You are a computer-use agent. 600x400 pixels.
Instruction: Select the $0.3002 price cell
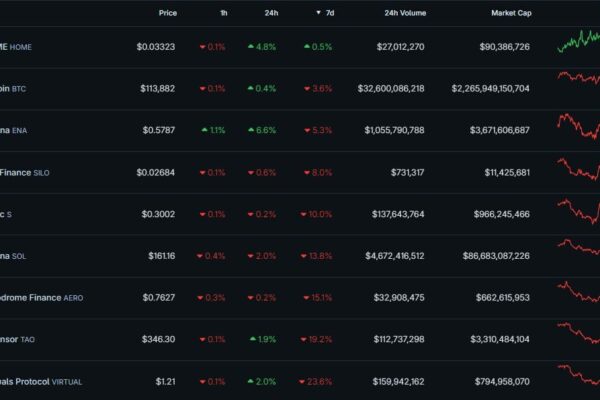pos(158,214)
